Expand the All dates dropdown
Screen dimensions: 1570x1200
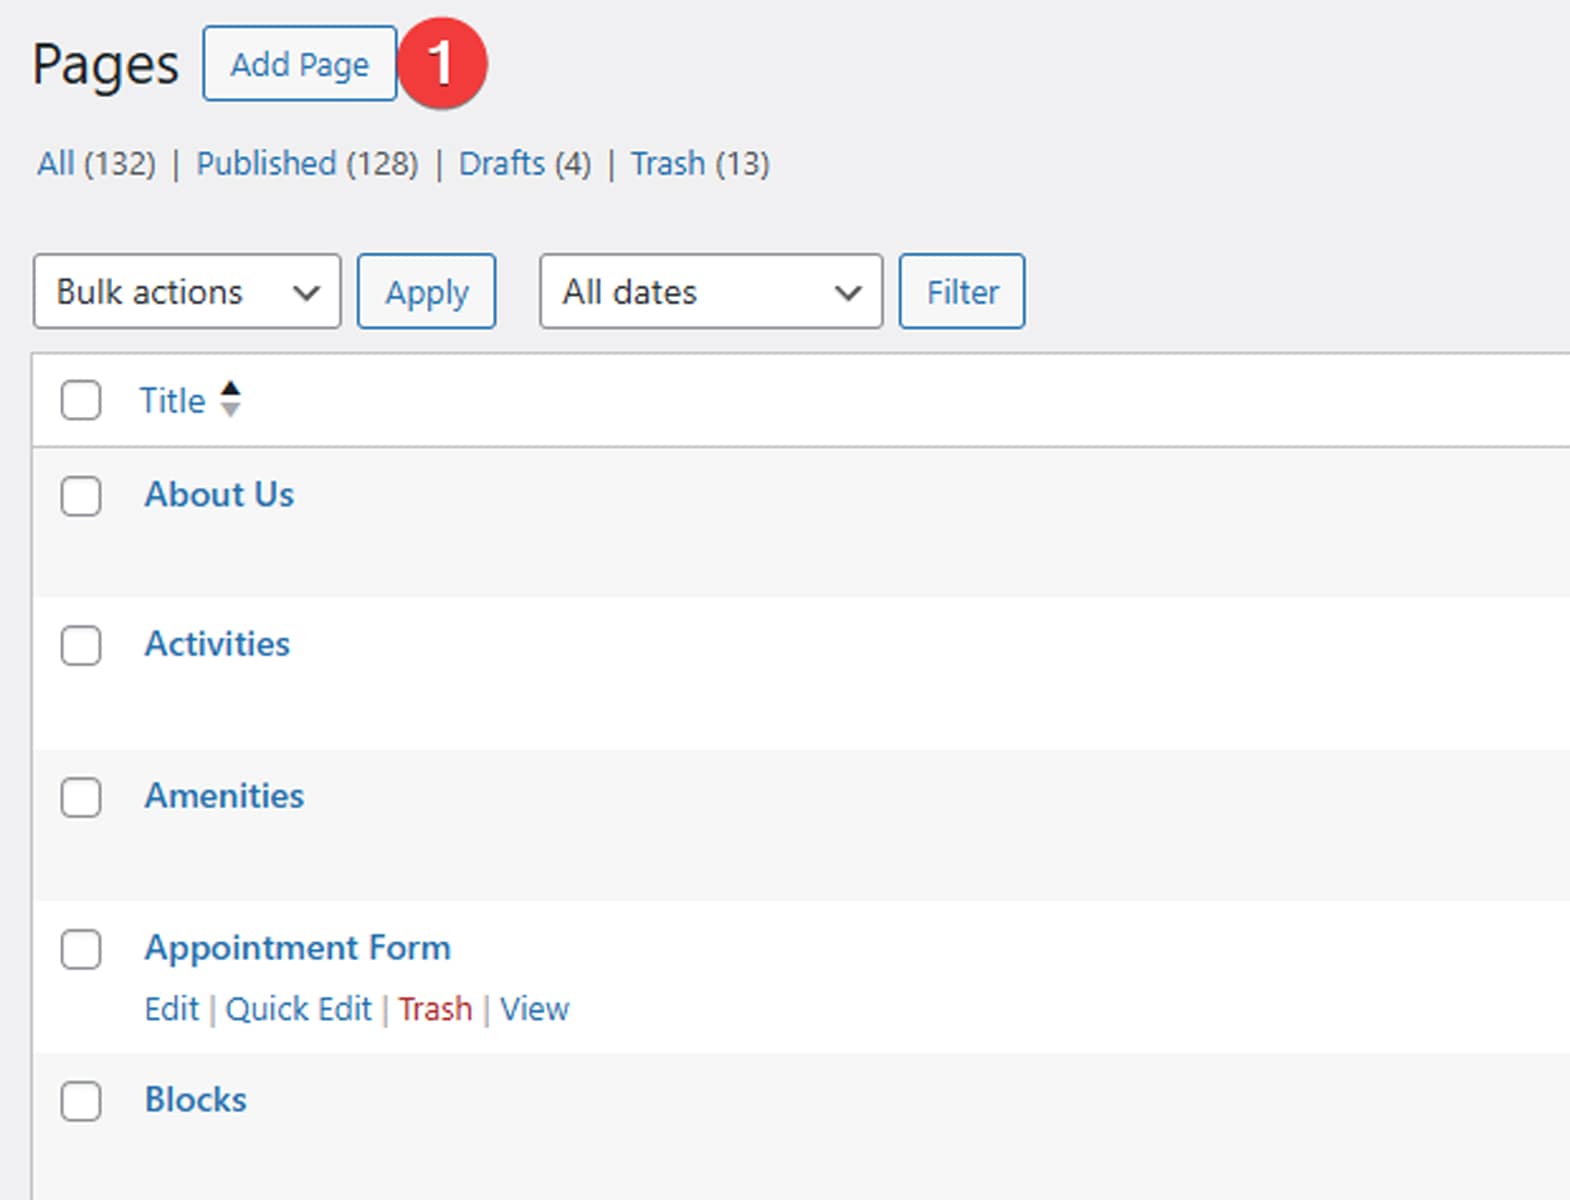click(x=711, y=292)
